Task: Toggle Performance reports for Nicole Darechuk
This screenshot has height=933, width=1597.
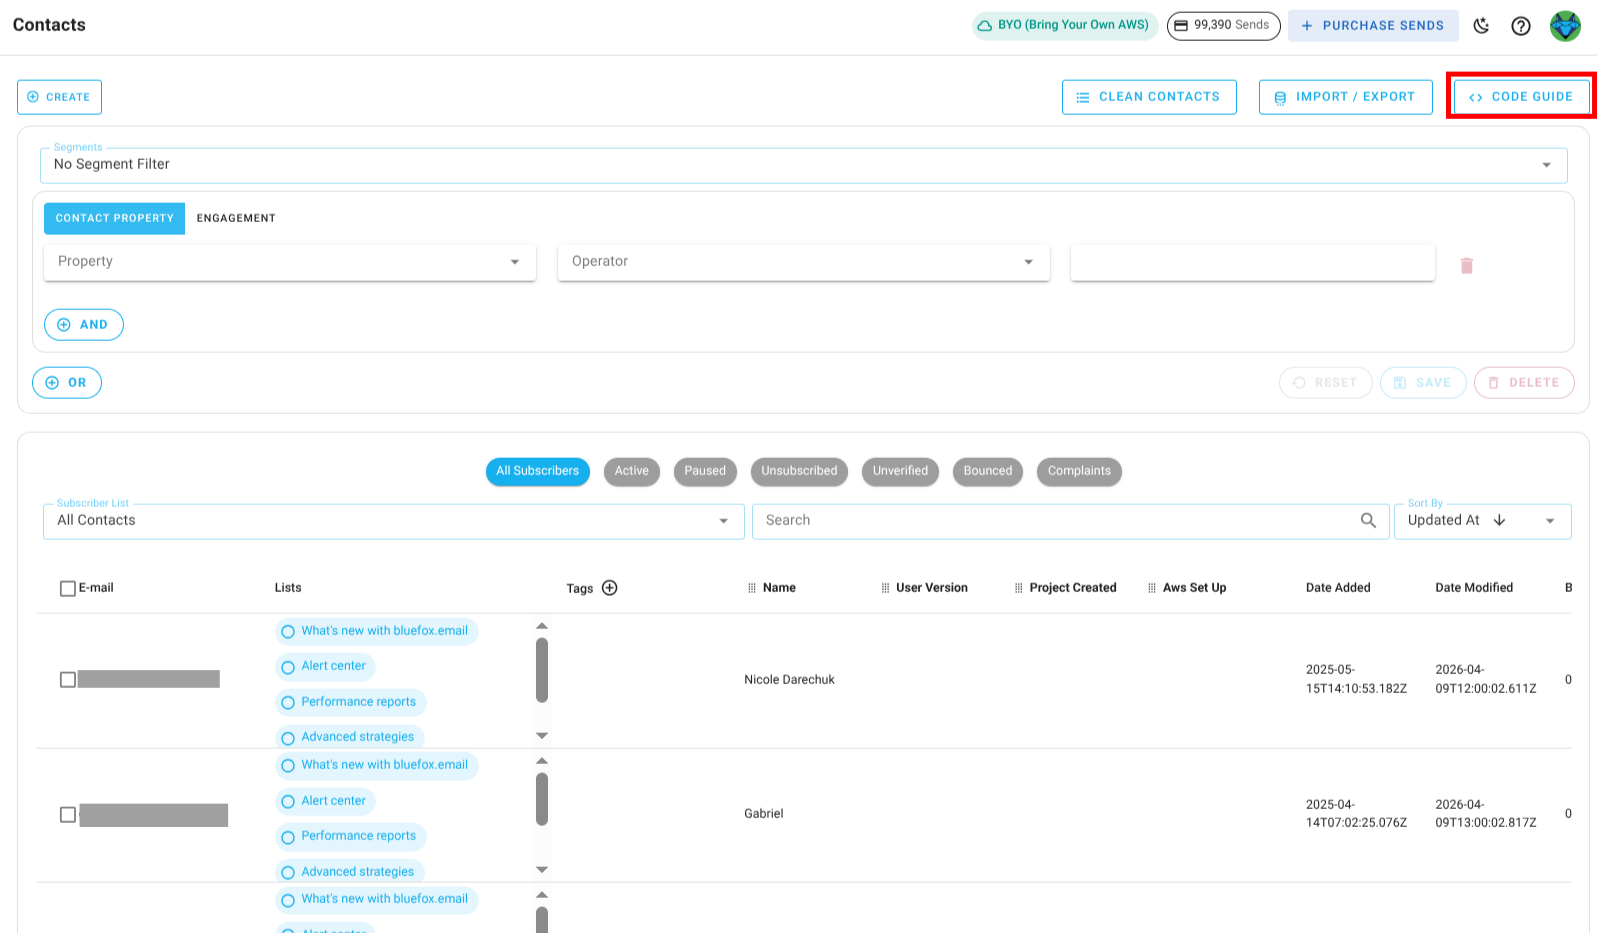Action: pos(350,703)
